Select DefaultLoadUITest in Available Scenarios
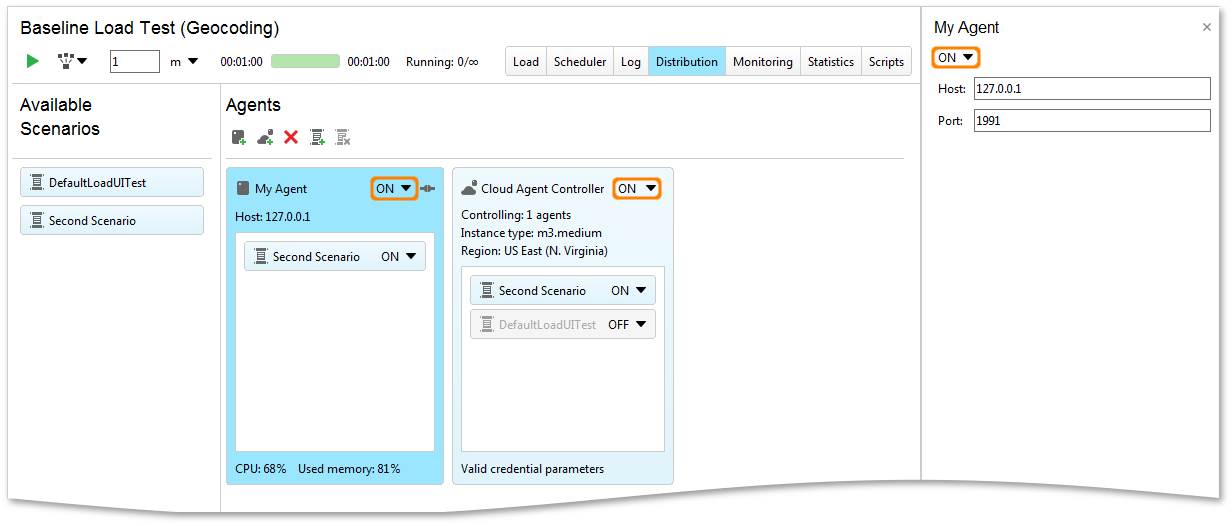This screenshot has width=1232, height=526. coord(112,182)
